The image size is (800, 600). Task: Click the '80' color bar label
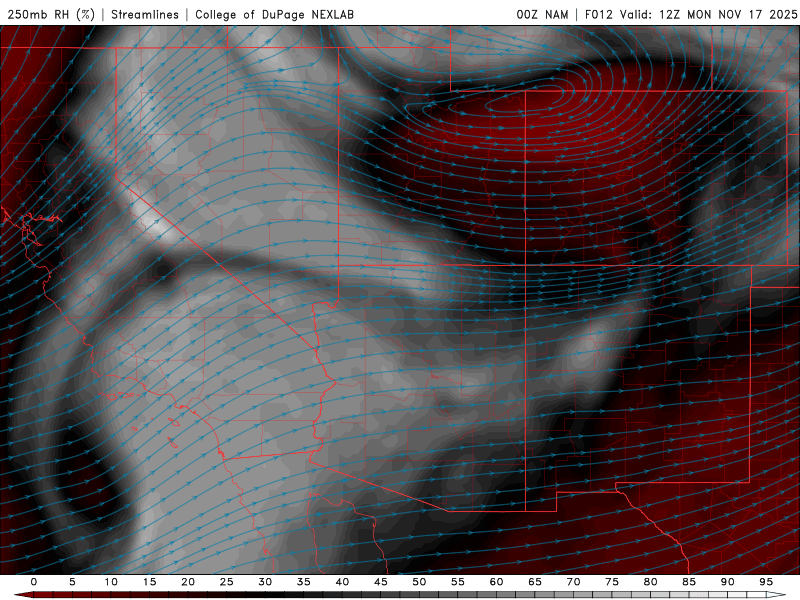click(651, 582)
